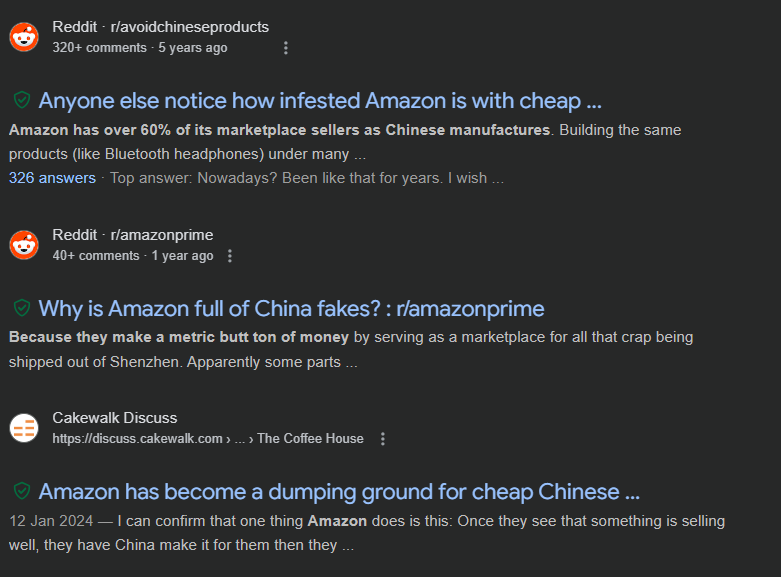
Task: Open 'Amazon has become a dumping ground' result
Action: tap(338, 492)
